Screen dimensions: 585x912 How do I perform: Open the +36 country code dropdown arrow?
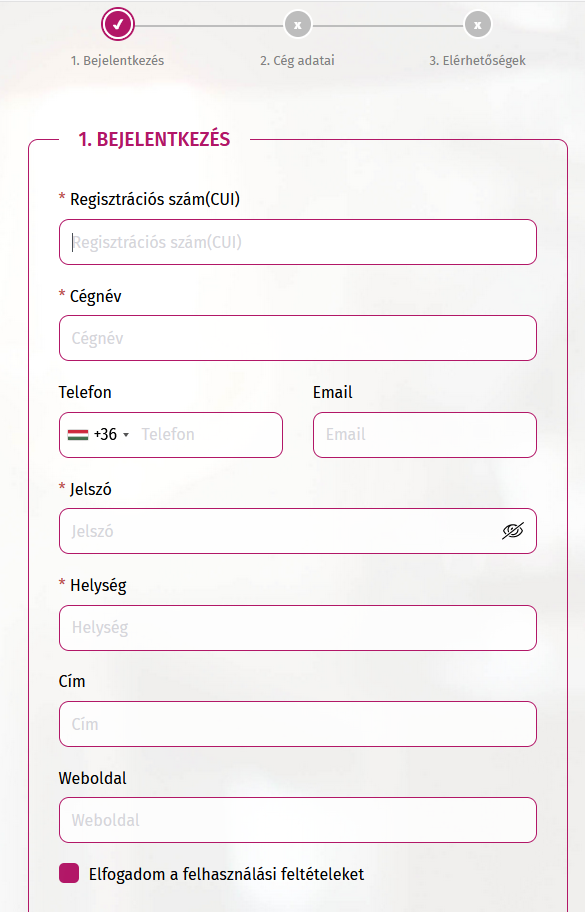click(x=126, y=435)
